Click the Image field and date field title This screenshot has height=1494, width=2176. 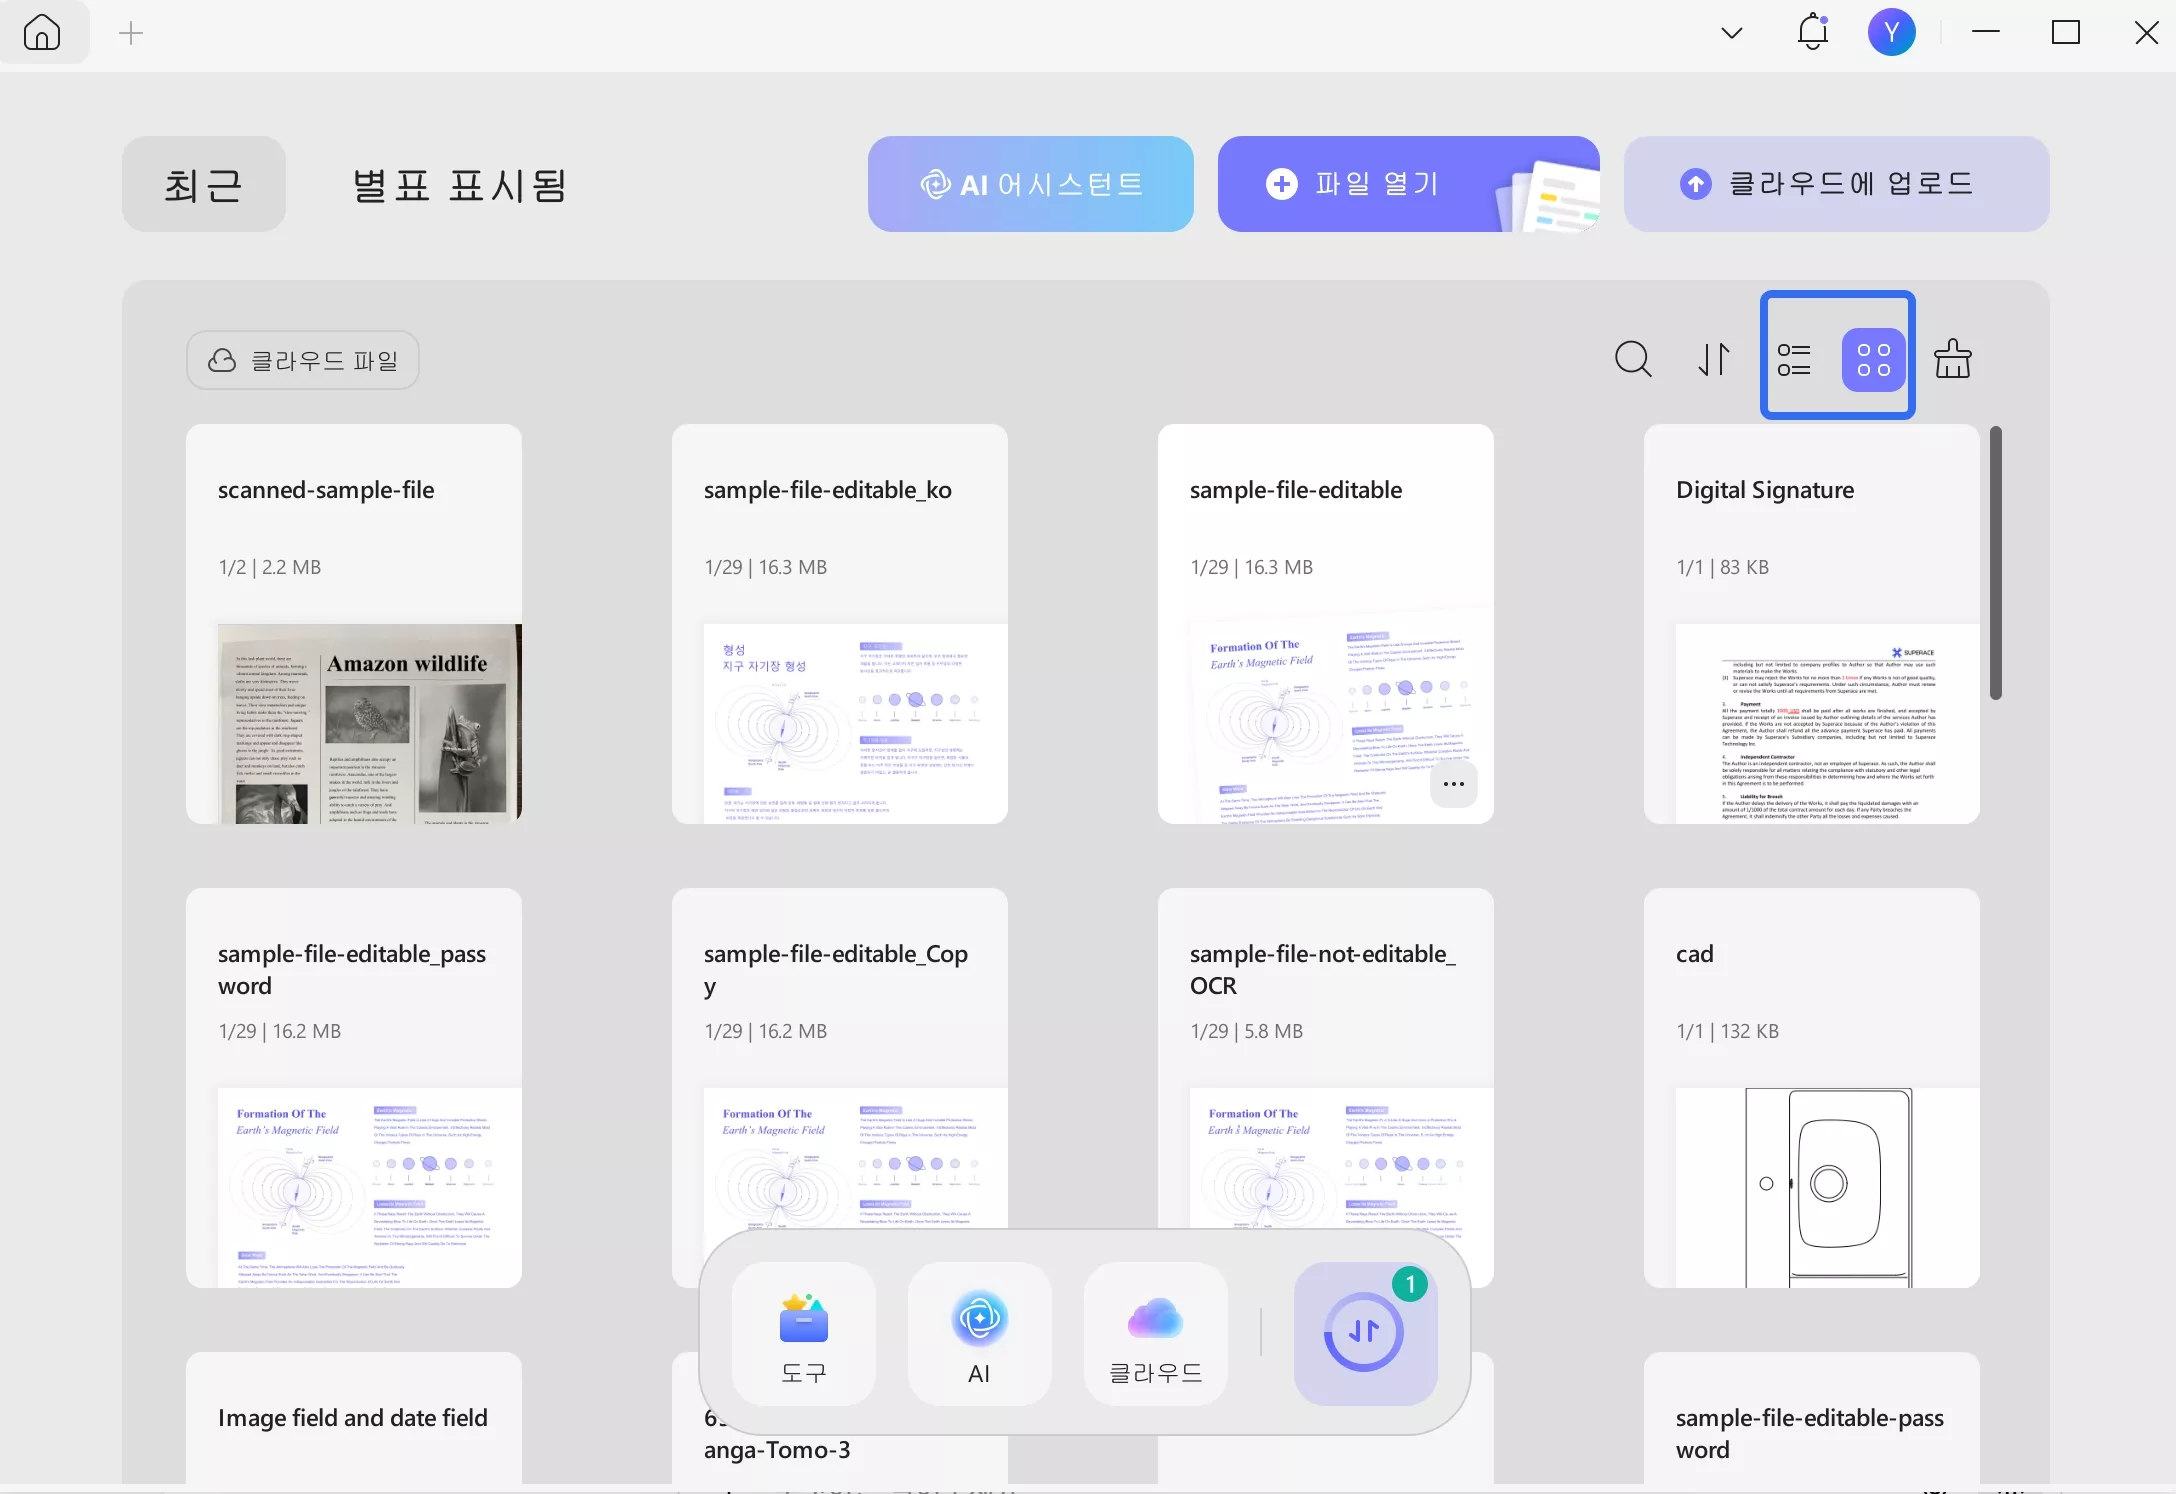[x=353, y=1418]
